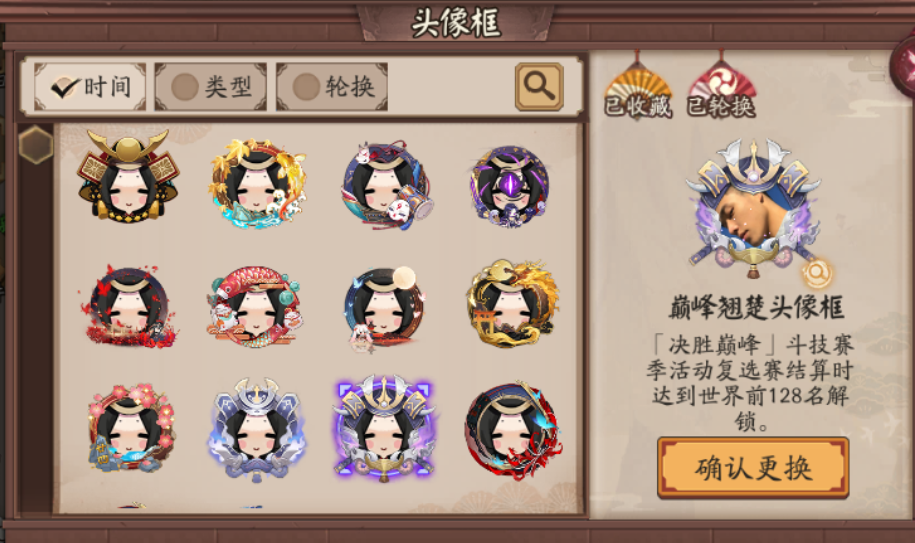
Task: Choose the pink cherry blossom frame
Action: [130, 428]
